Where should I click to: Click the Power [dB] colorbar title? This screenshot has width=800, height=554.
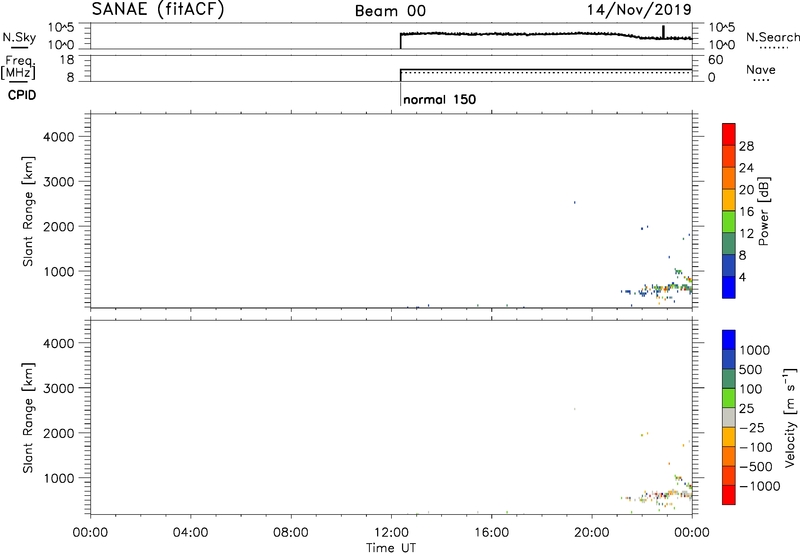click(764, 211)
